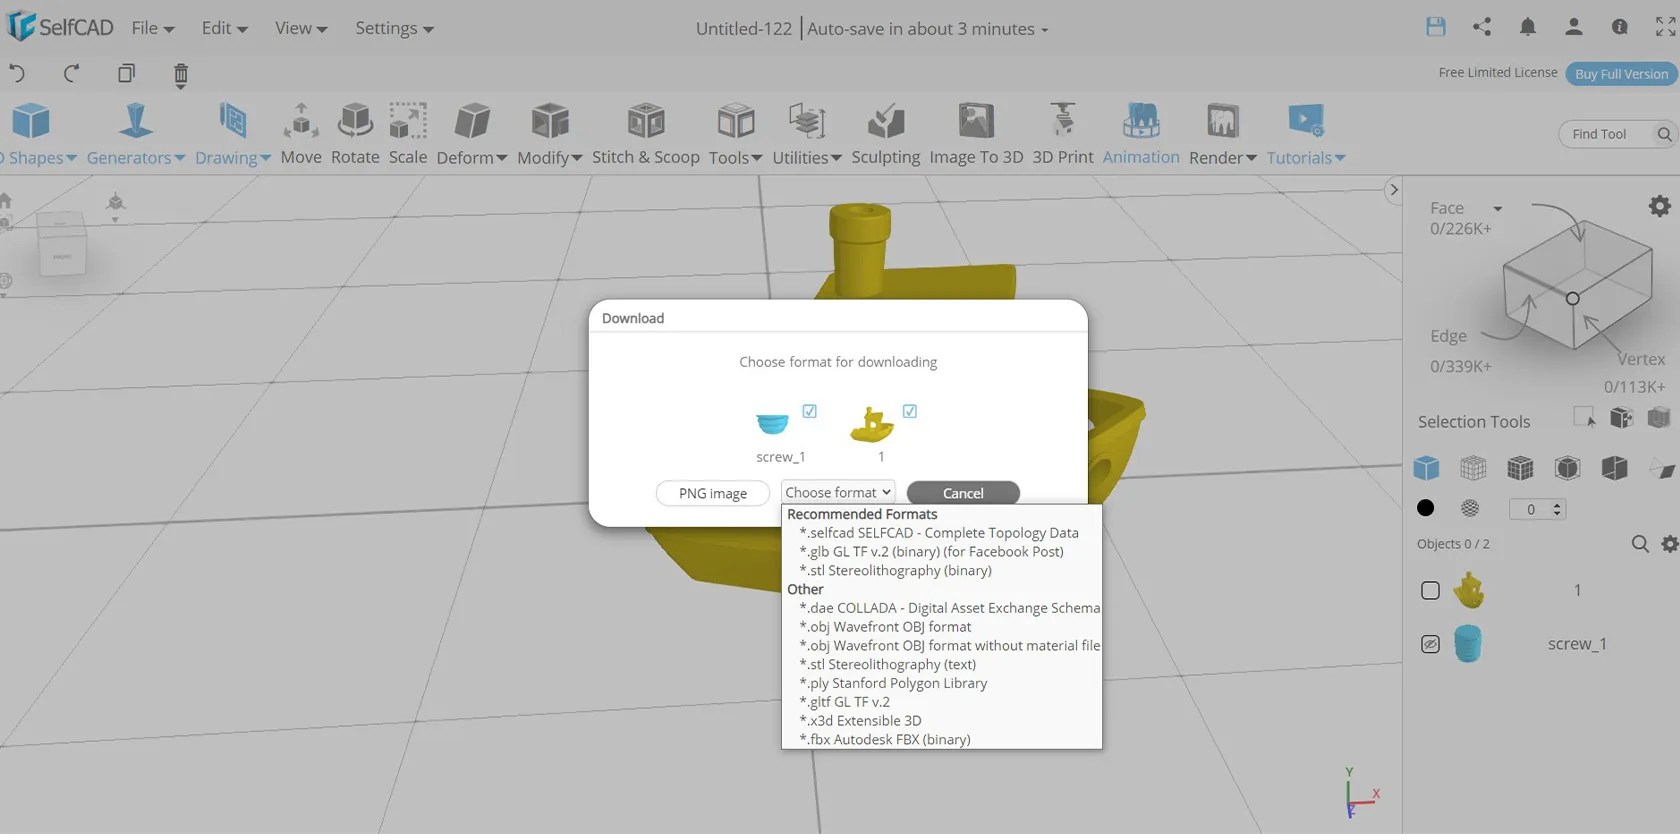This screenshot has width=1680, height=840.
Task: Click Auto-save in about 3 minutes
Action: pos(928,29)
